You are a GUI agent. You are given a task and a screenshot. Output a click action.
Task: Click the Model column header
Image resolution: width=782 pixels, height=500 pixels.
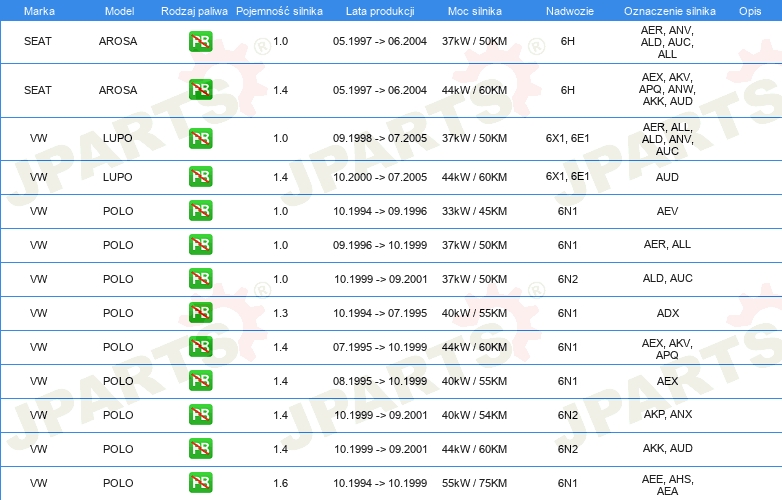point(118,10)
